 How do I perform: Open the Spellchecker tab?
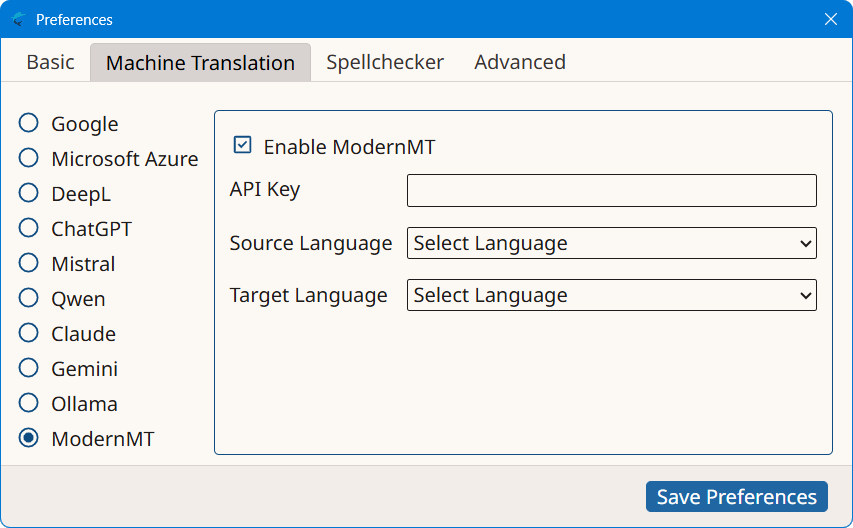(385, 62)
